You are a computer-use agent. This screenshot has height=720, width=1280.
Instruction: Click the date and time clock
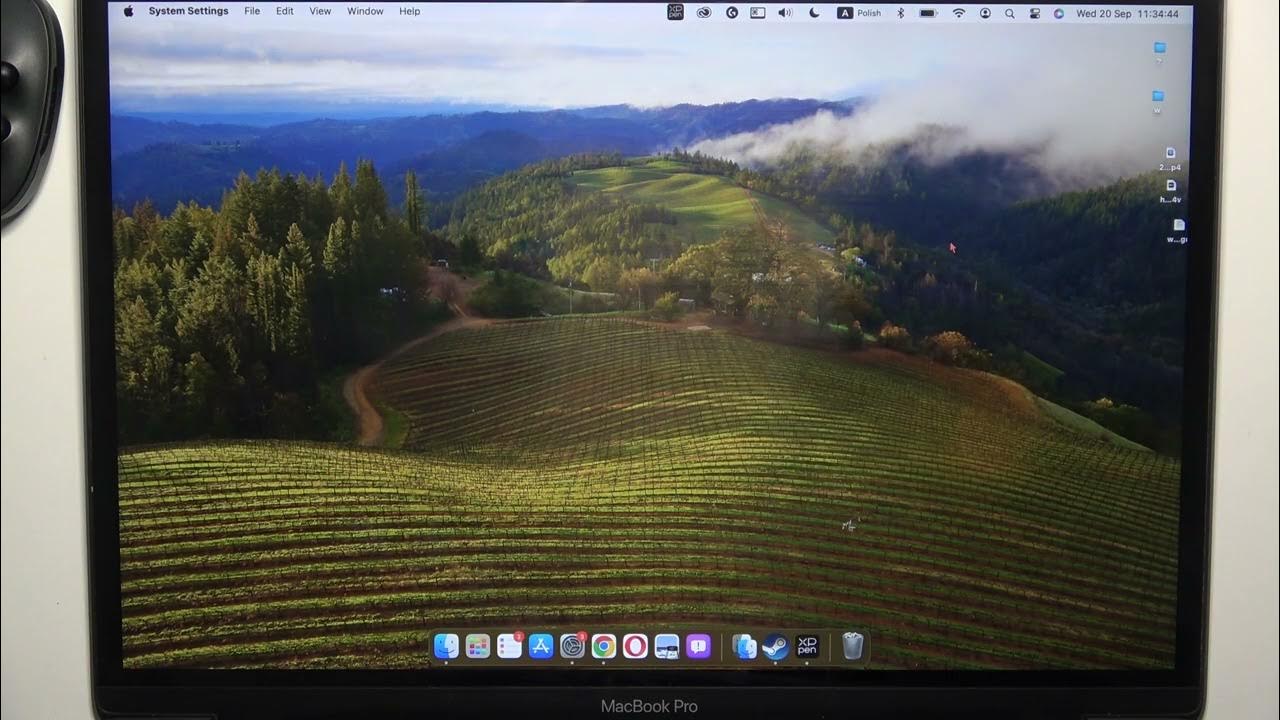1127,14
